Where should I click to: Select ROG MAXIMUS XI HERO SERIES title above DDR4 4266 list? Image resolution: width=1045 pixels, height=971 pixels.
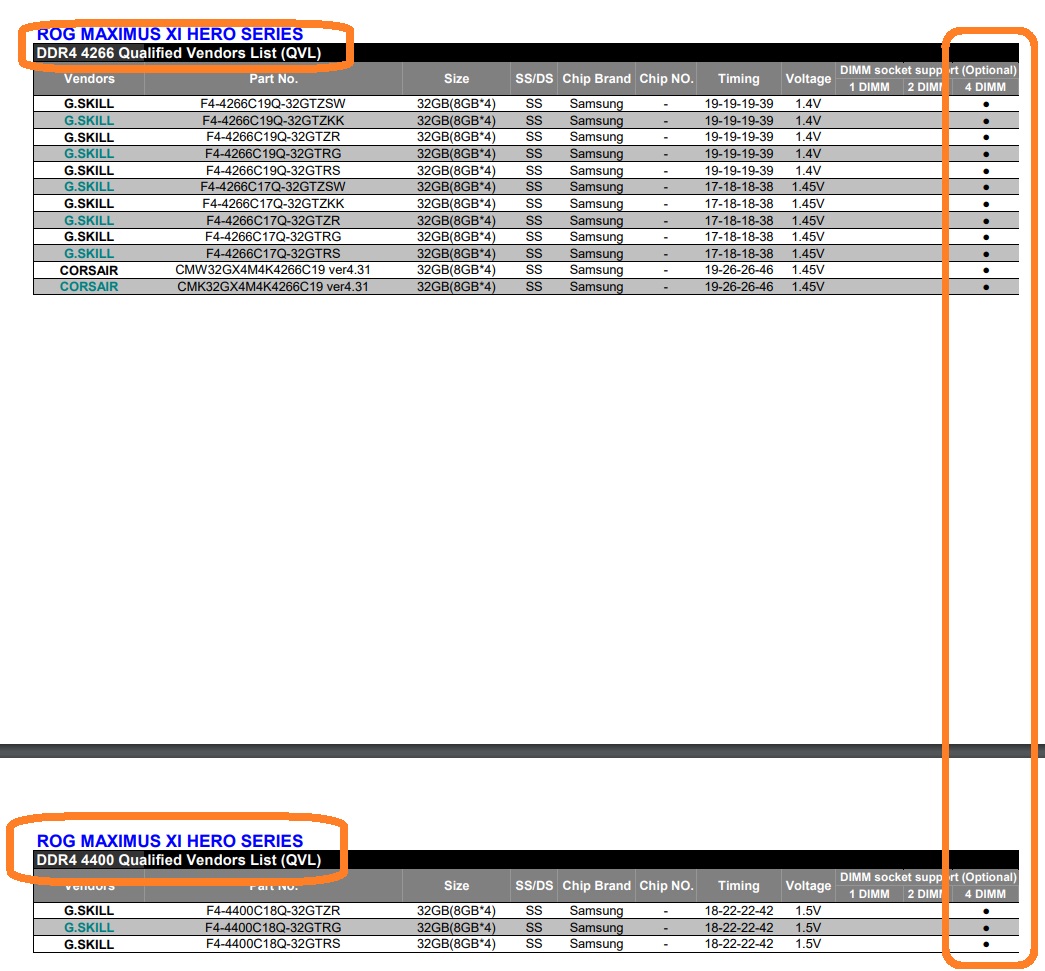[x=170, y=34]
